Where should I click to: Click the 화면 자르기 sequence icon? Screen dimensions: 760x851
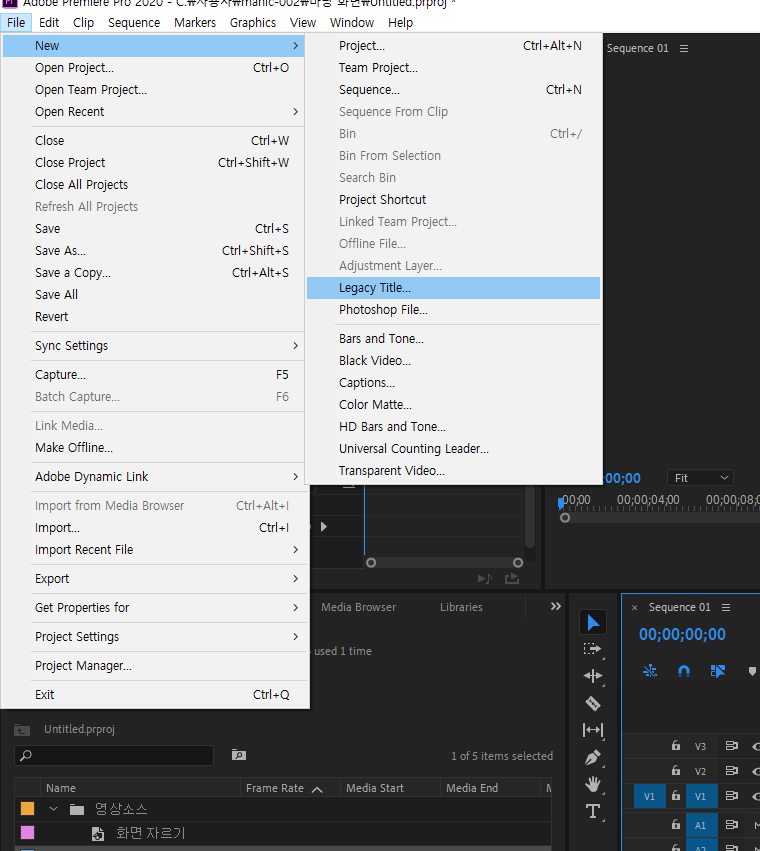98,834
